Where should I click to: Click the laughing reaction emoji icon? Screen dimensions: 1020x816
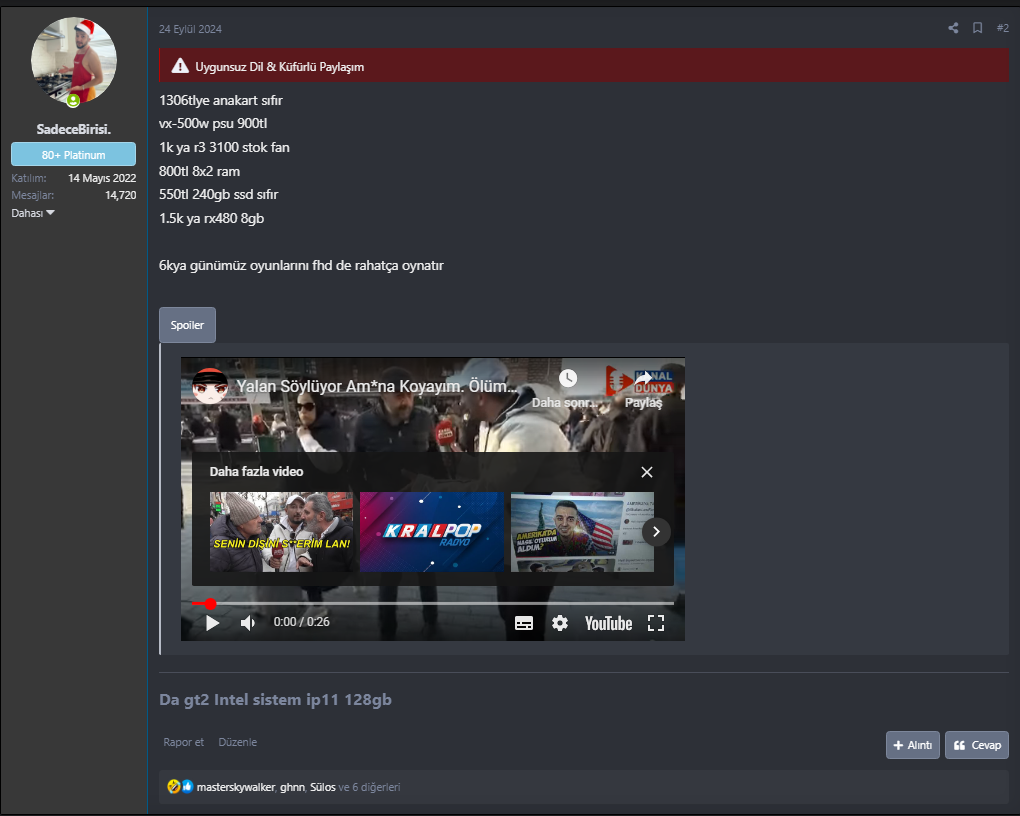pos(174,786)
